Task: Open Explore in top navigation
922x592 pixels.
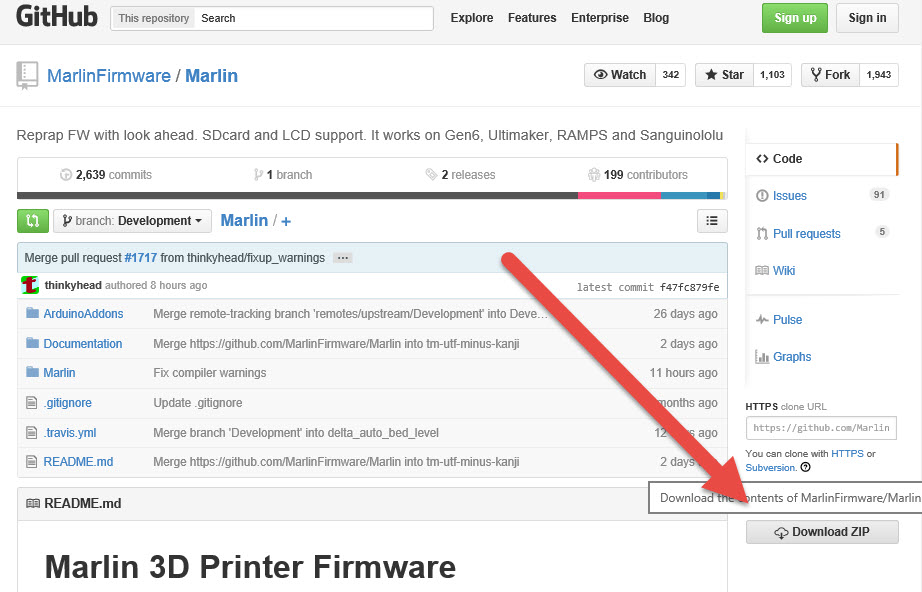Action: coord(472,18)
